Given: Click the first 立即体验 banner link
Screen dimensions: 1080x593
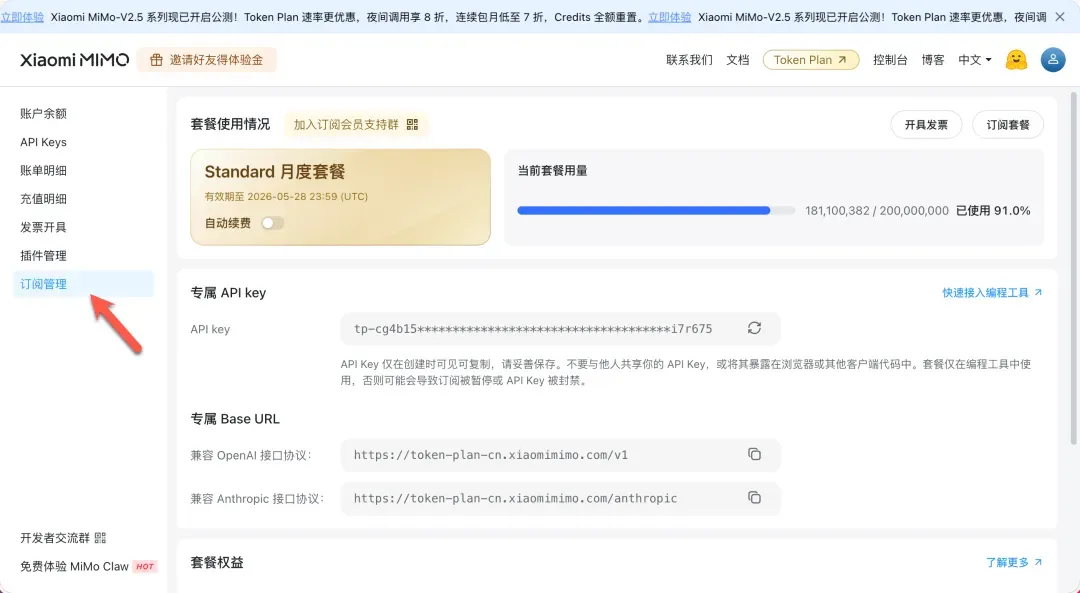Looking at the screenshot, I should point(22,17).
